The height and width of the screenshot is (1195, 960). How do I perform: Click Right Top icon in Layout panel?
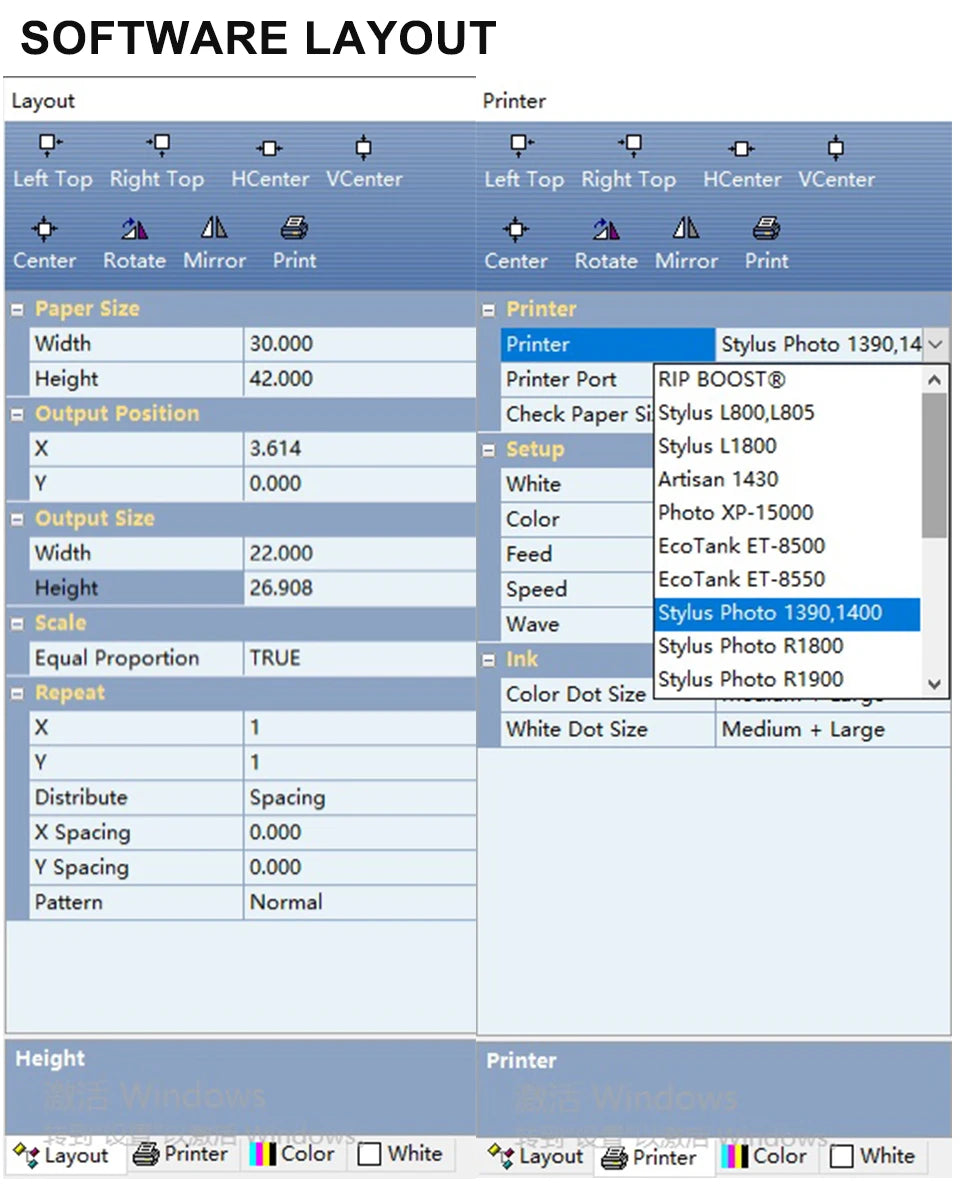pyautogui.click(x=158, y=144)
